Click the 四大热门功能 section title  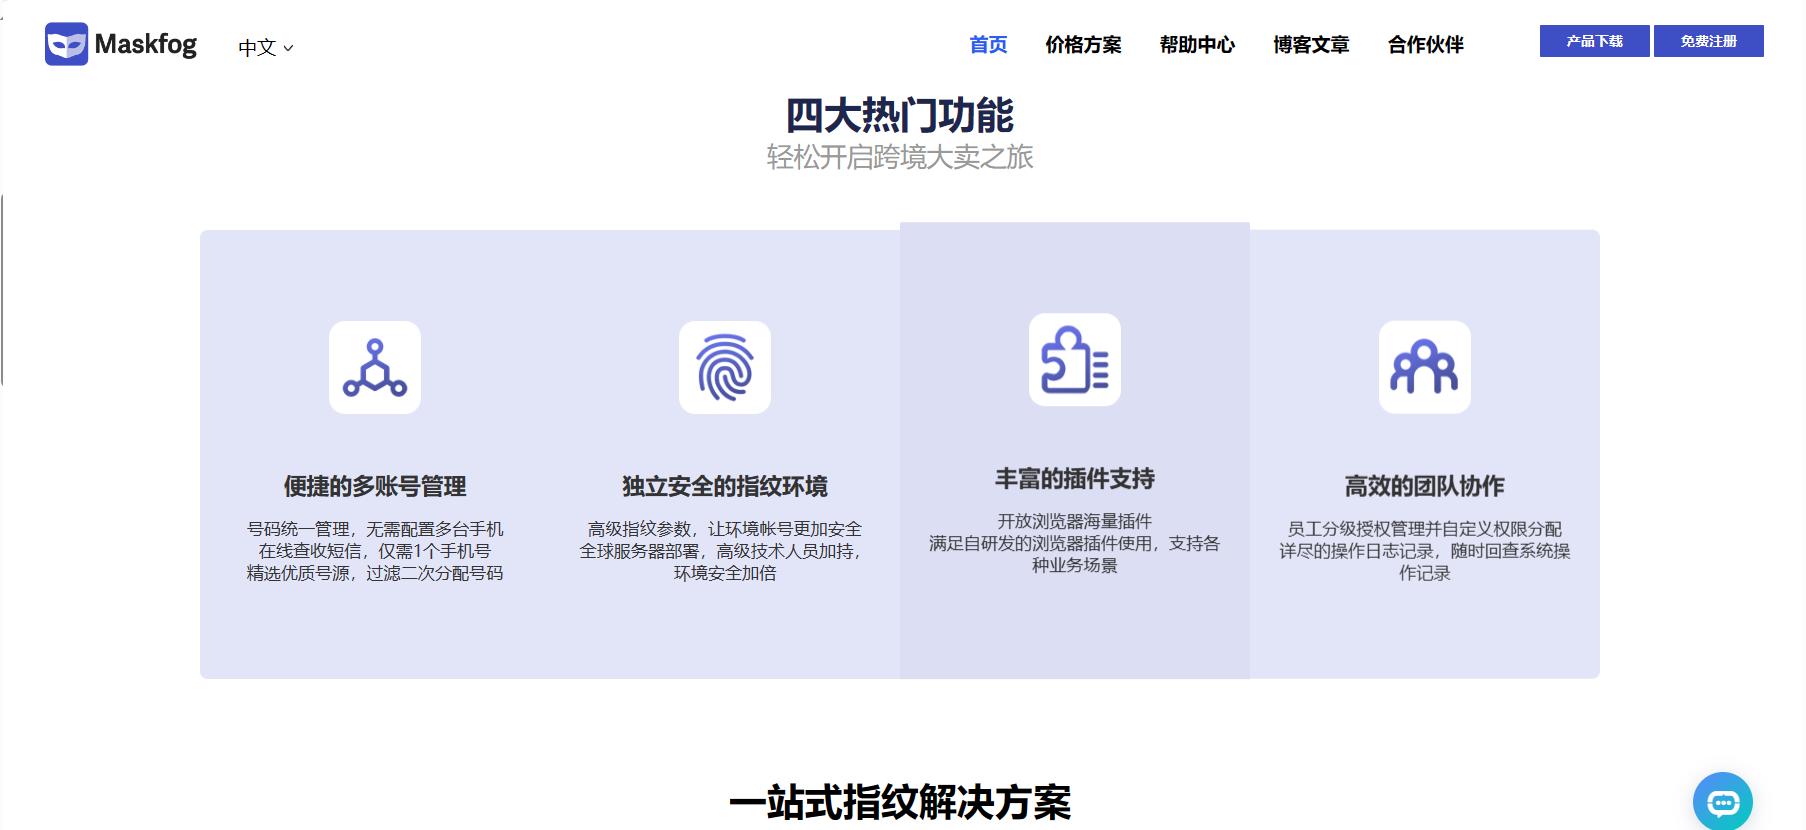coord(900,115)
